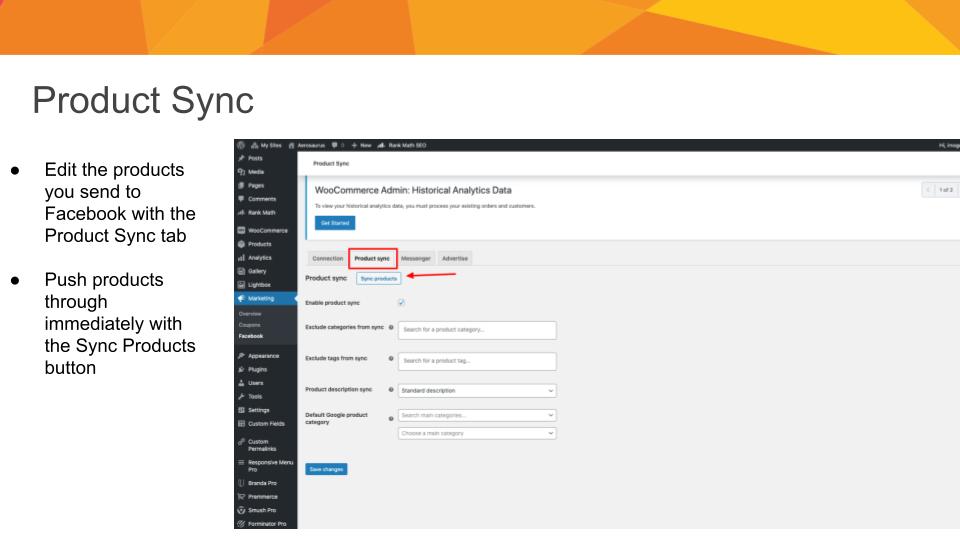This screenshot has height=540, width=960.
Task: Switch to the Product sync tab
Action: pos(372,258)
